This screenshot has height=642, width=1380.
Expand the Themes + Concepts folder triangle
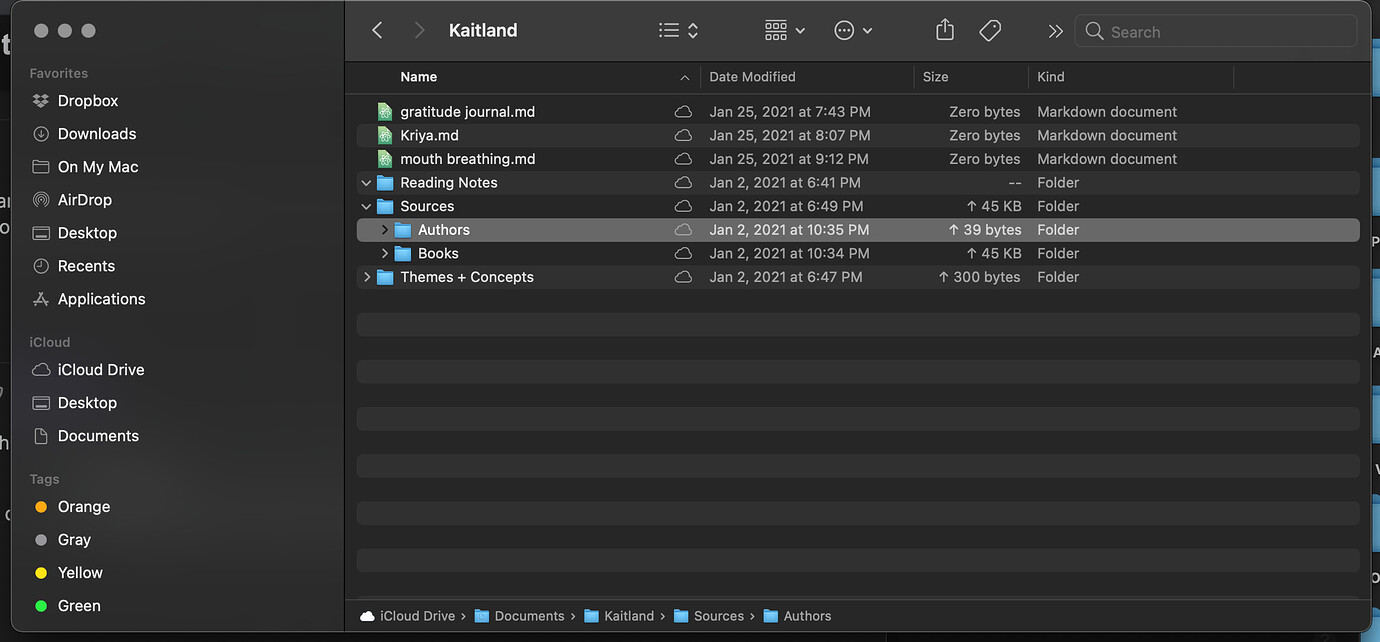[366, 277]
